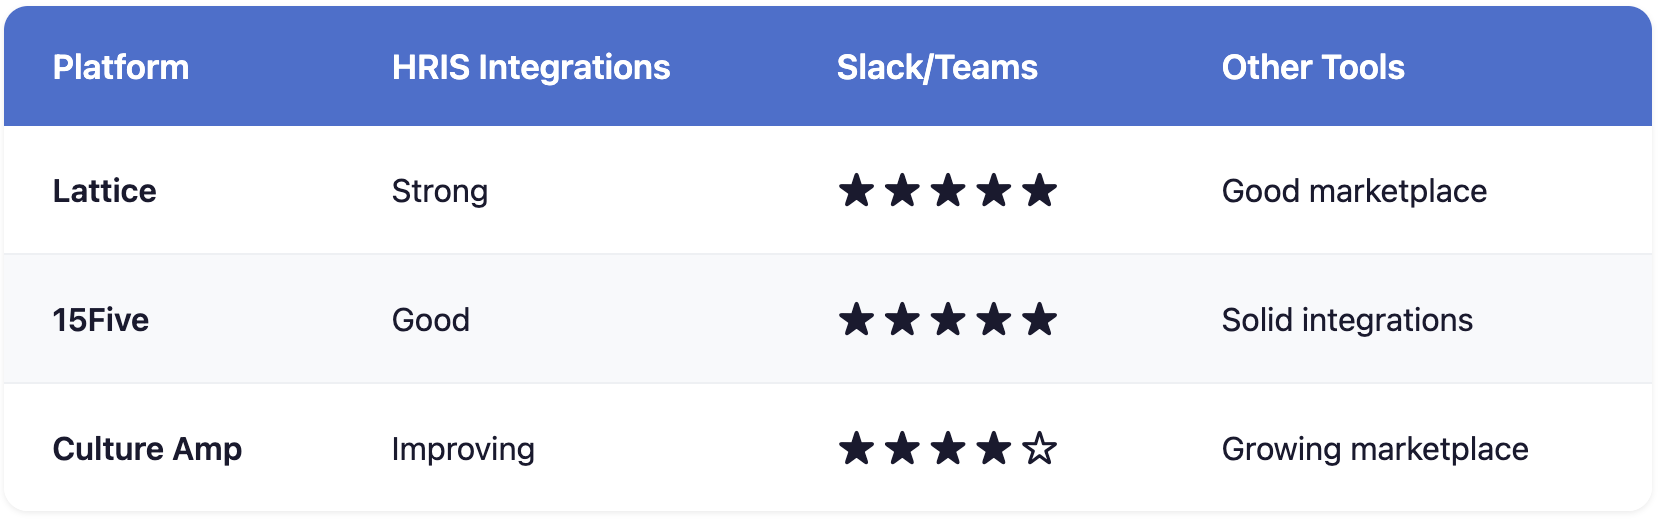The image size is (1663, 525).
Task: Click the Strong HRIS cell for Lattice
Action: [x=440, y=191]
